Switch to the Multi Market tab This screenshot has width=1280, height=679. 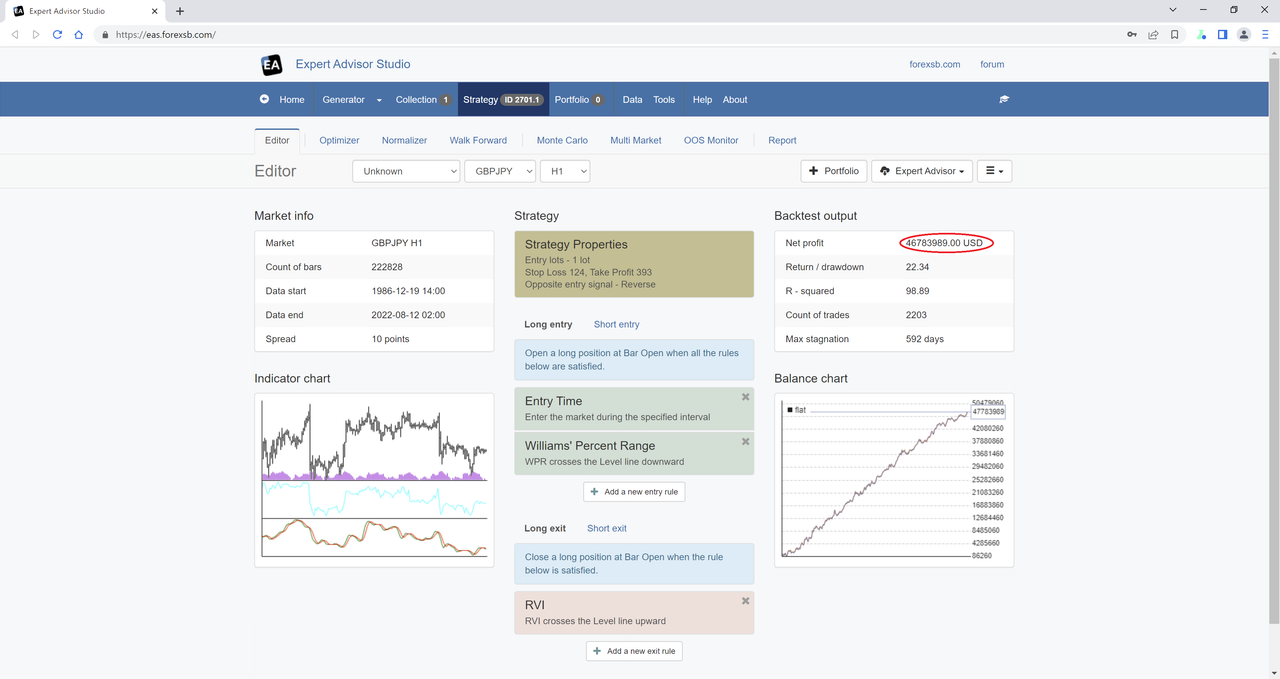[636, 141]
